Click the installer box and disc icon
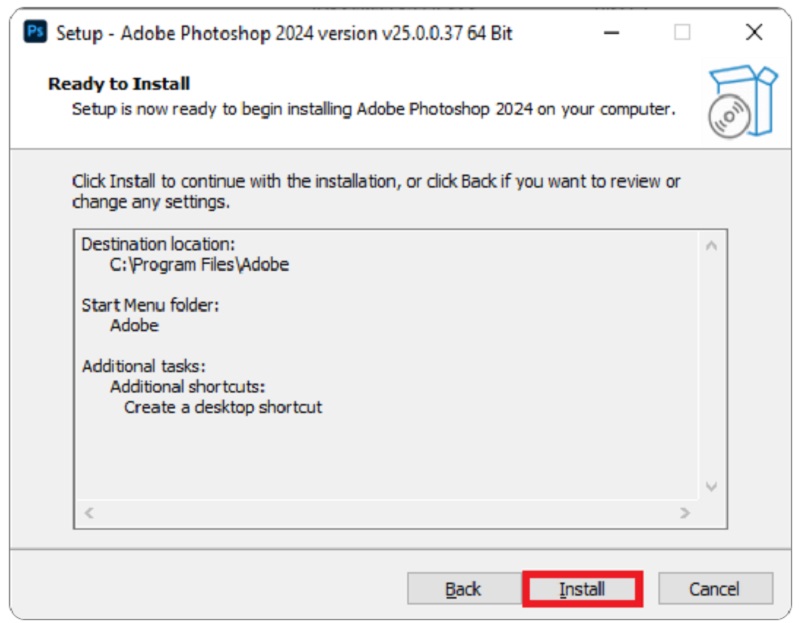The image size is (800, 623). [742, 102]
